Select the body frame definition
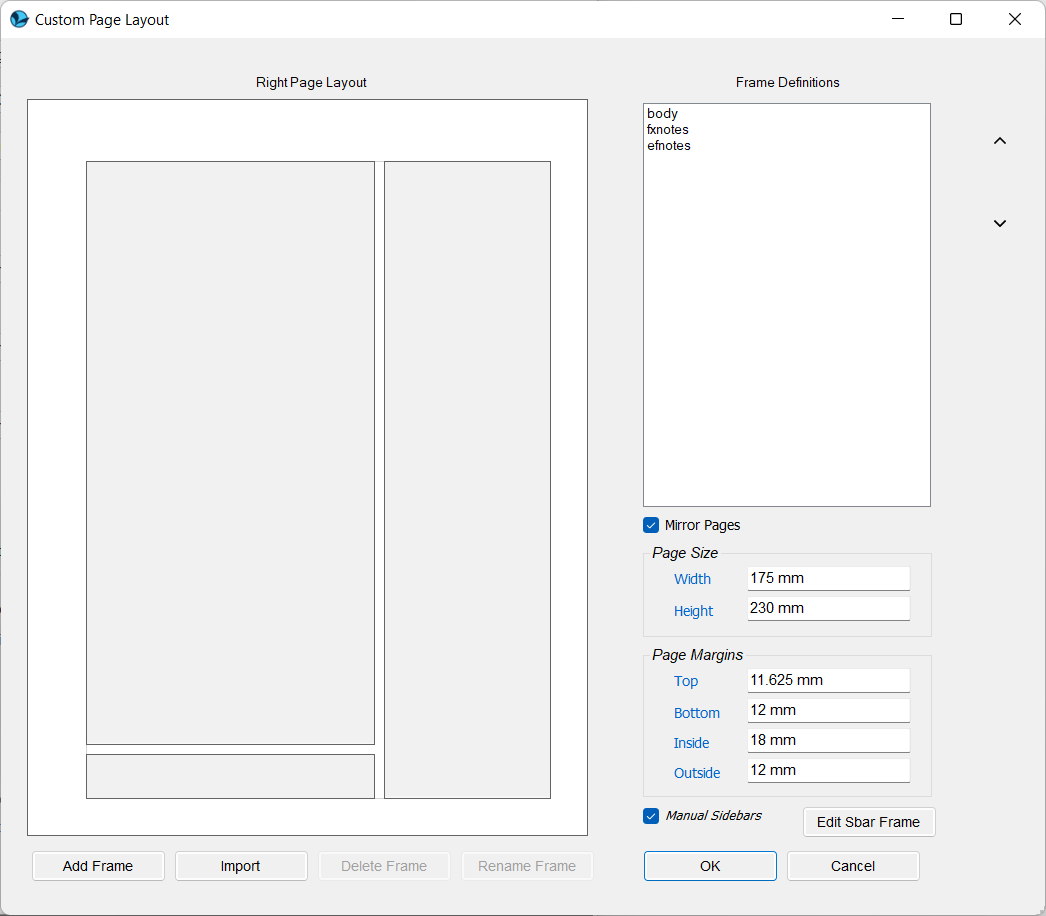Image resolution: width=1046 pixels, height=916 pixels. [x=662, y=113]
